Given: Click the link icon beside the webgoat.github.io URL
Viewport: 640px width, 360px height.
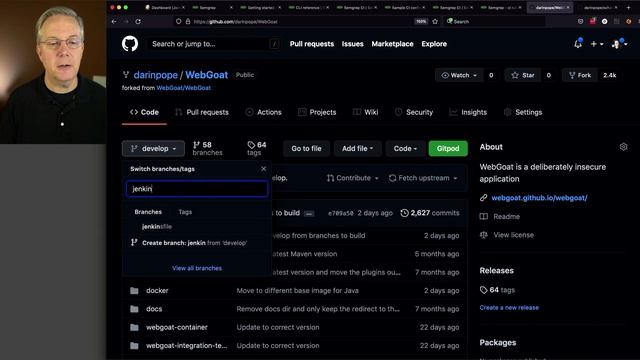Looking at the screenshot, I should [483, 198].
